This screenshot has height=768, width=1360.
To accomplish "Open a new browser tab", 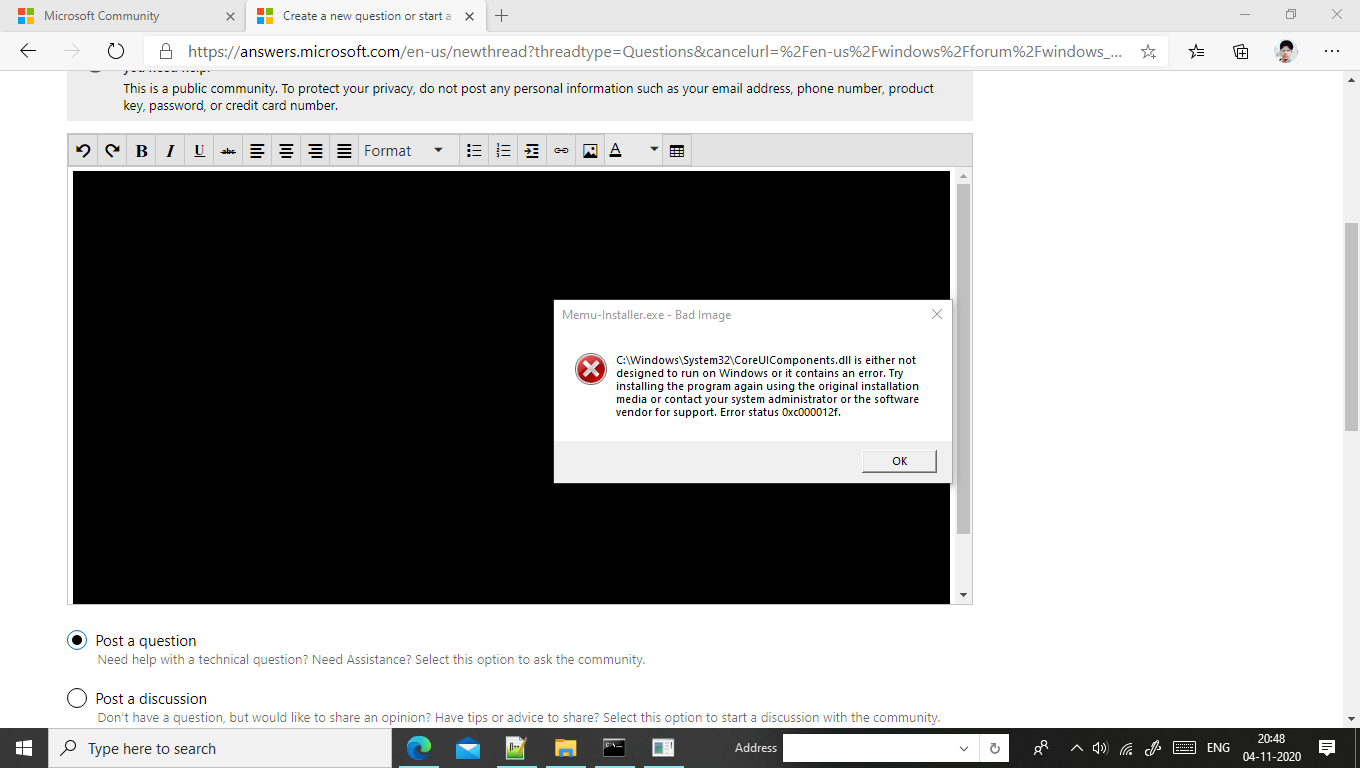I will [501, 16].
